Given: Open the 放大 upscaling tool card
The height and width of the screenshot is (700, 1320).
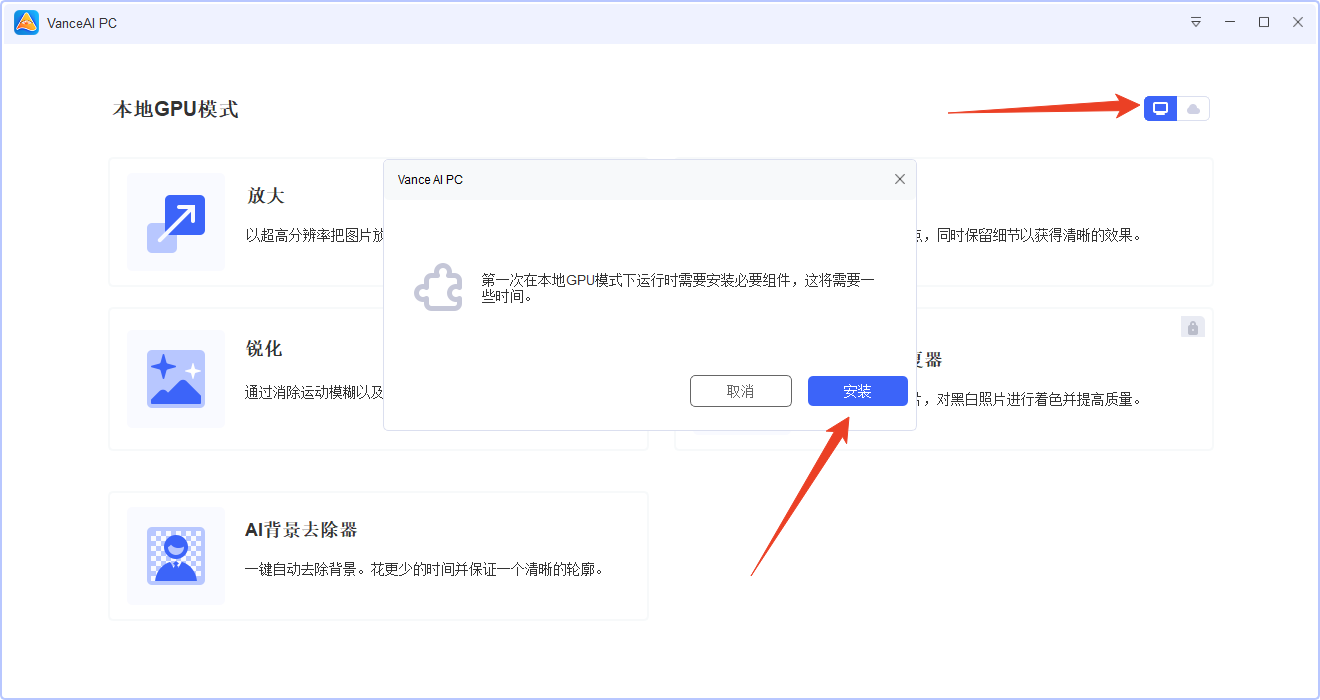Looking at the screenshot, I should point(300,222).
